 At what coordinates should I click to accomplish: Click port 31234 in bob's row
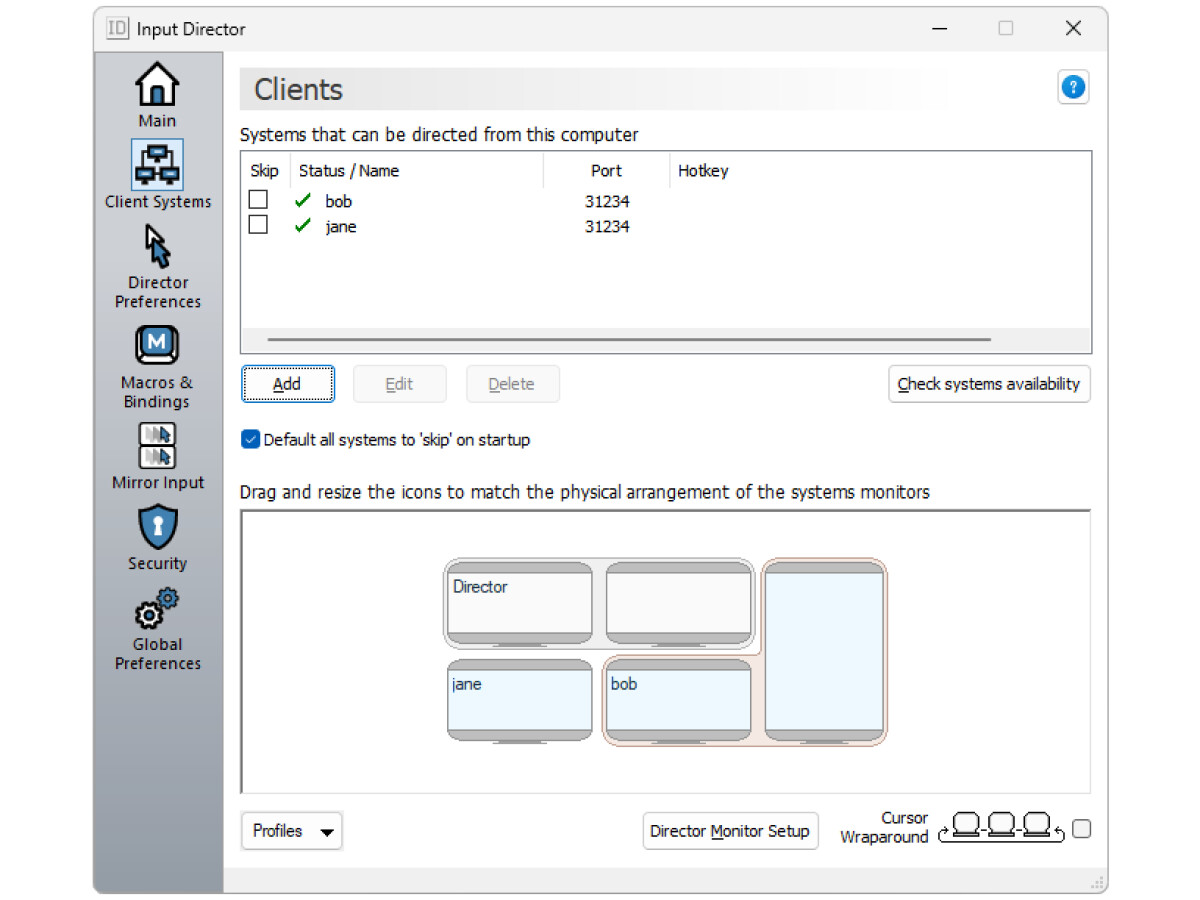[x=607, y=201]
